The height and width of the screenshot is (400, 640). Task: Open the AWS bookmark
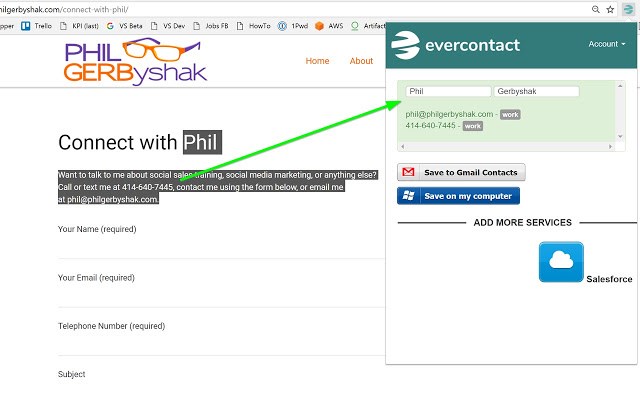click(x=329, y=26)
